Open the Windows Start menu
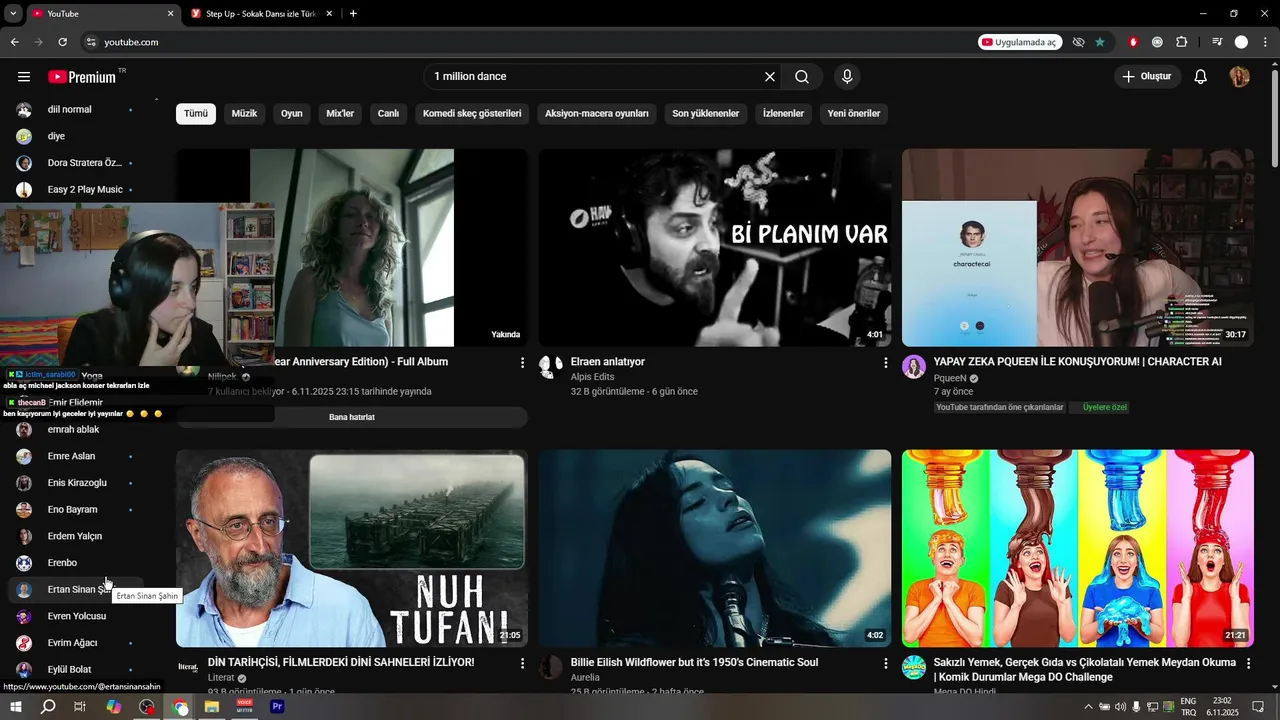Viewport: 1280px width, 720px height. point(16,707)
